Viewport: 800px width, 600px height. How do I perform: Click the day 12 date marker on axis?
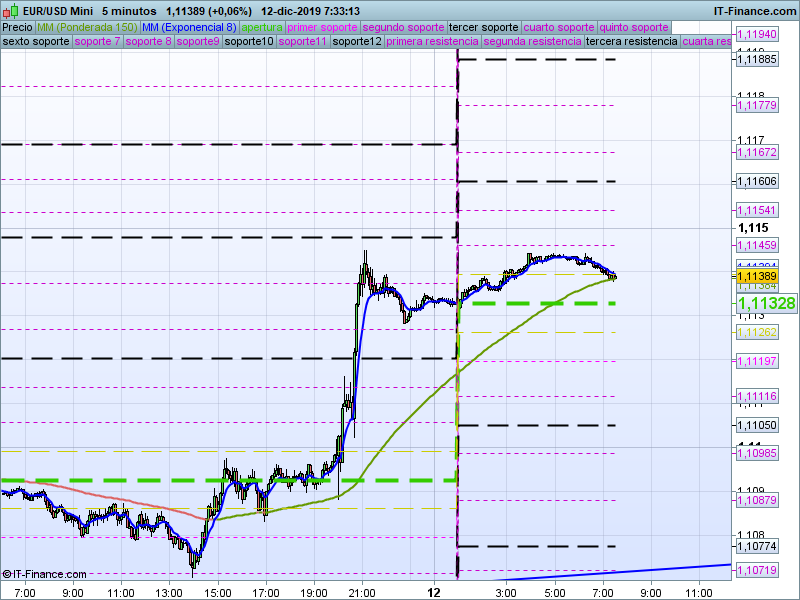[433, 592]
